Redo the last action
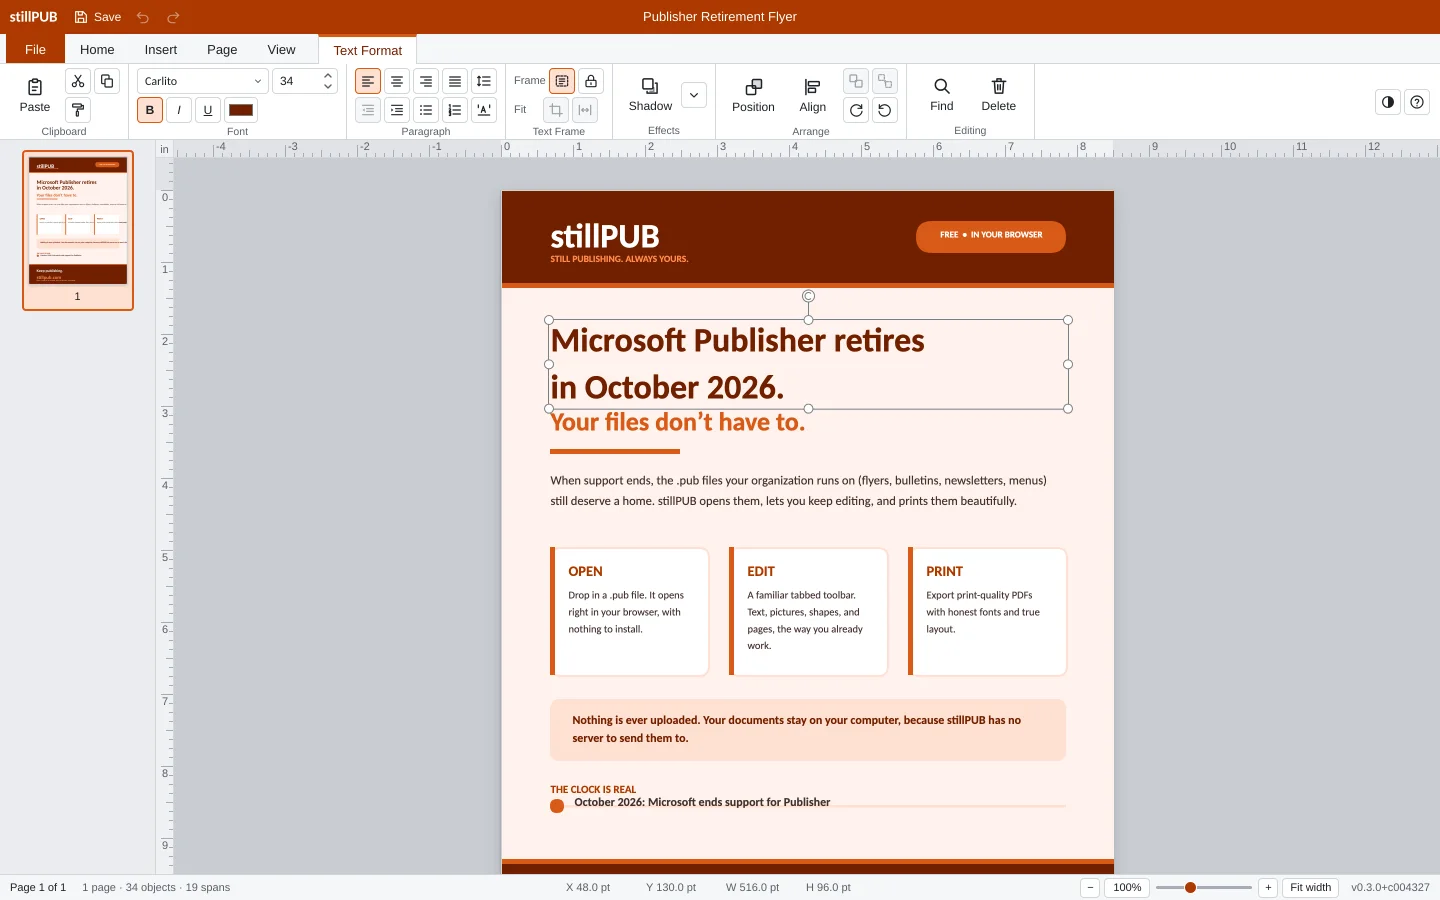 (173, 17)
